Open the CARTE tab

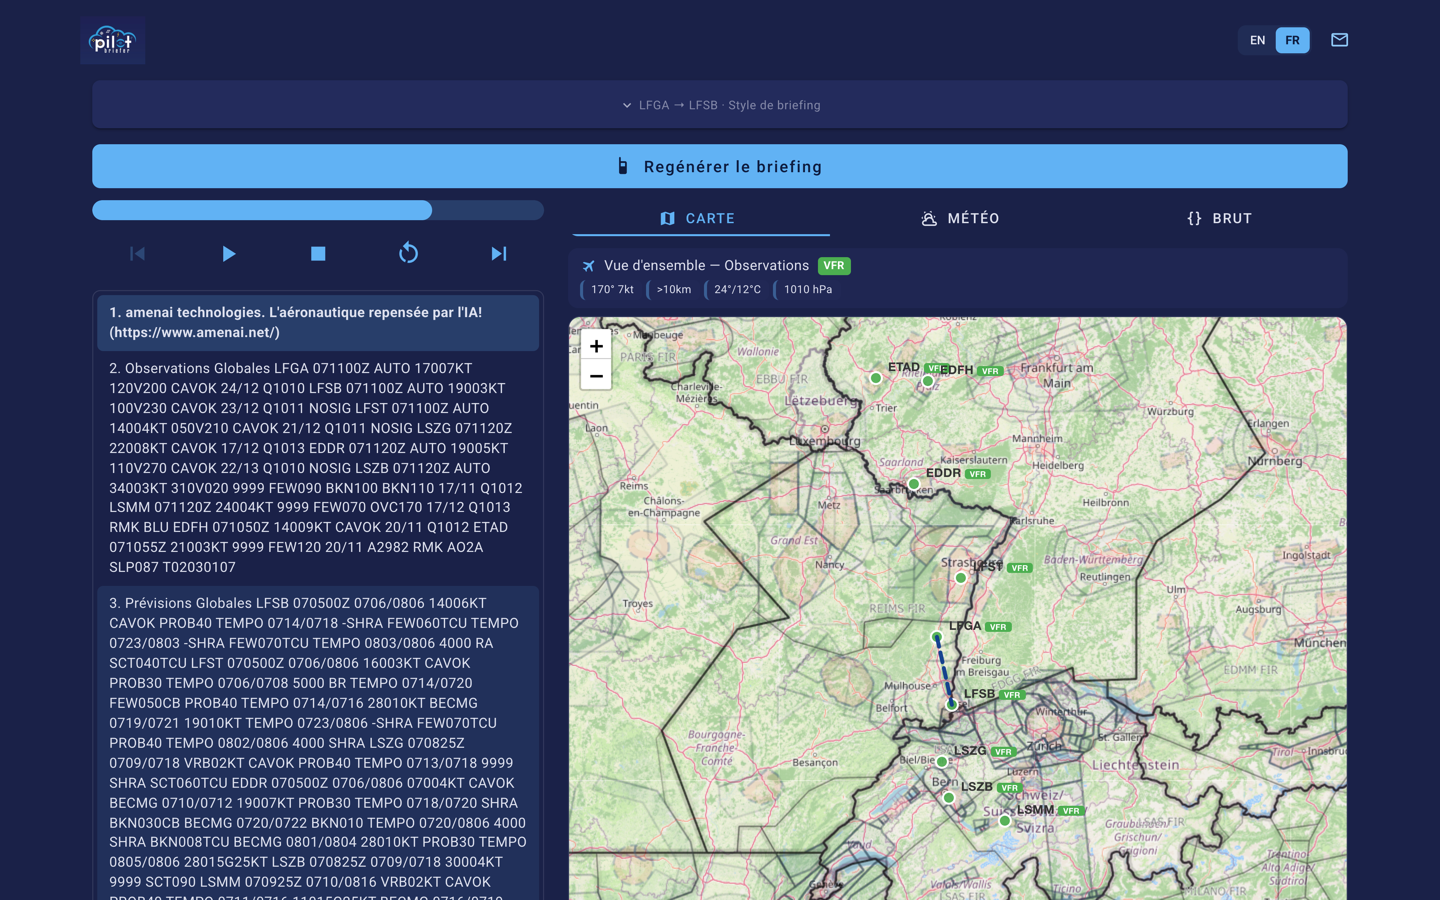[700, 218]
